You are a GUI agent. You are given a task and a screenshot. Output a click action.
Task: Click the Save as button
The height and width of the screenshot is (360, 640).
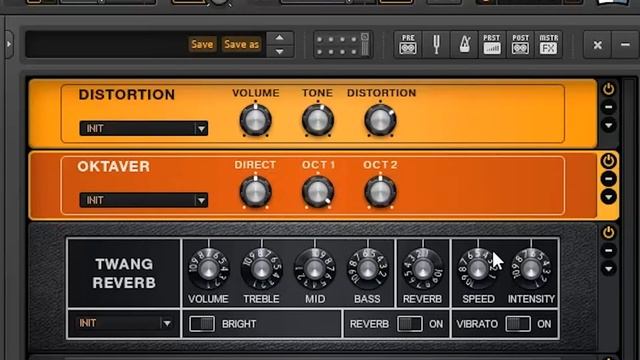[242, 44]
